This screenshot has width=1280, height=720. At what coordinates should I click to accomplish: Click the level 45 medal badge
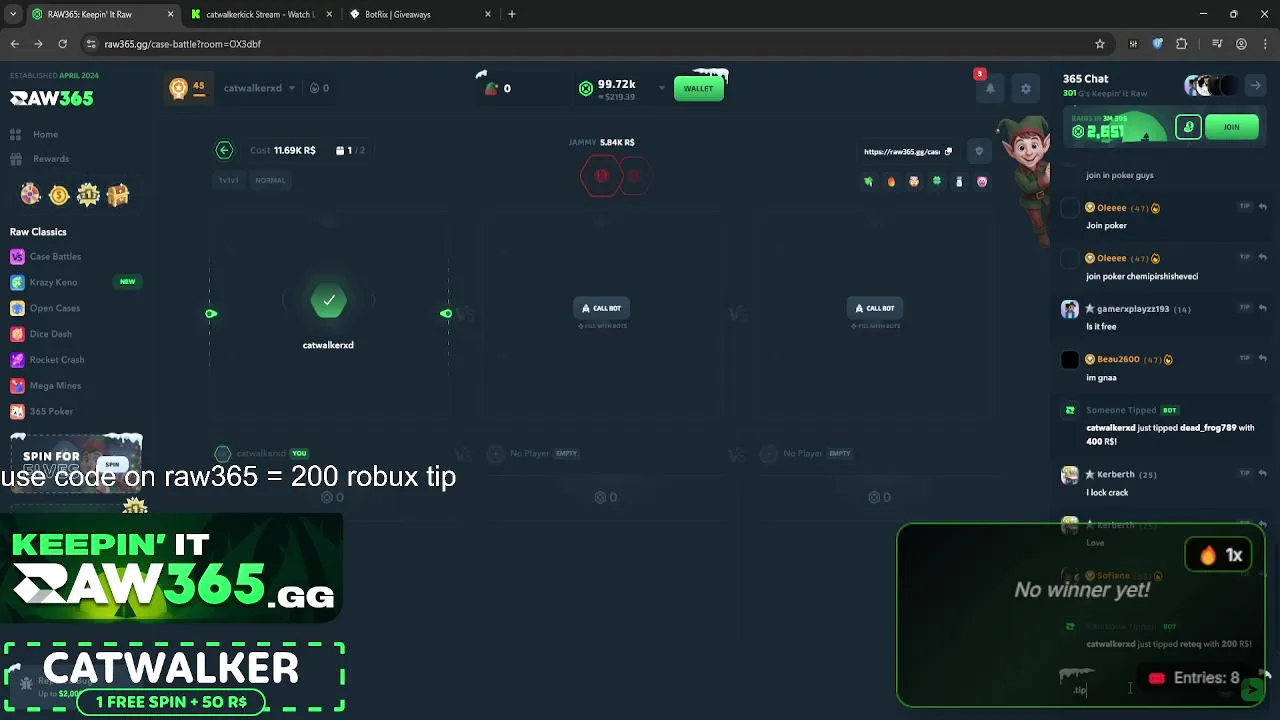(x=187, y=88)
